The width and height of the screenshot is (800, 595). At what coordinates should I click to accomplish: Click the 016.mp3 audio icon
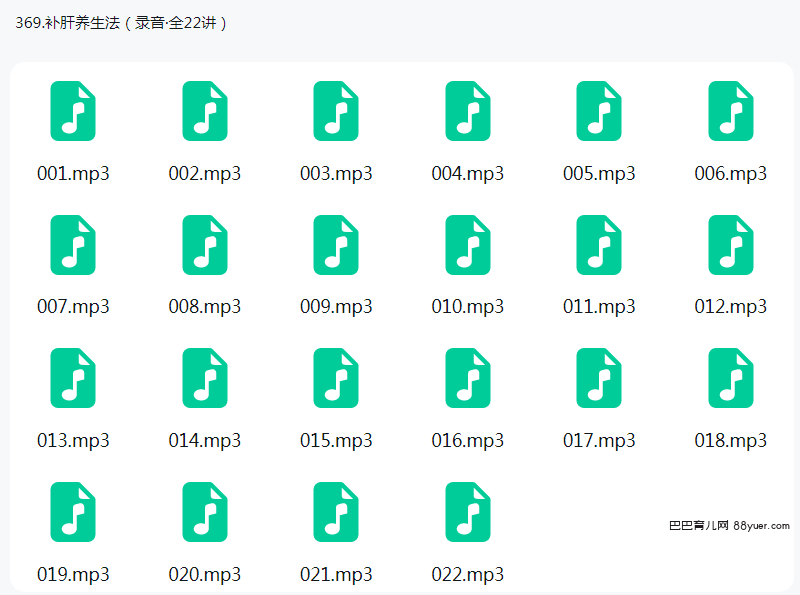(x=468, y=378)
